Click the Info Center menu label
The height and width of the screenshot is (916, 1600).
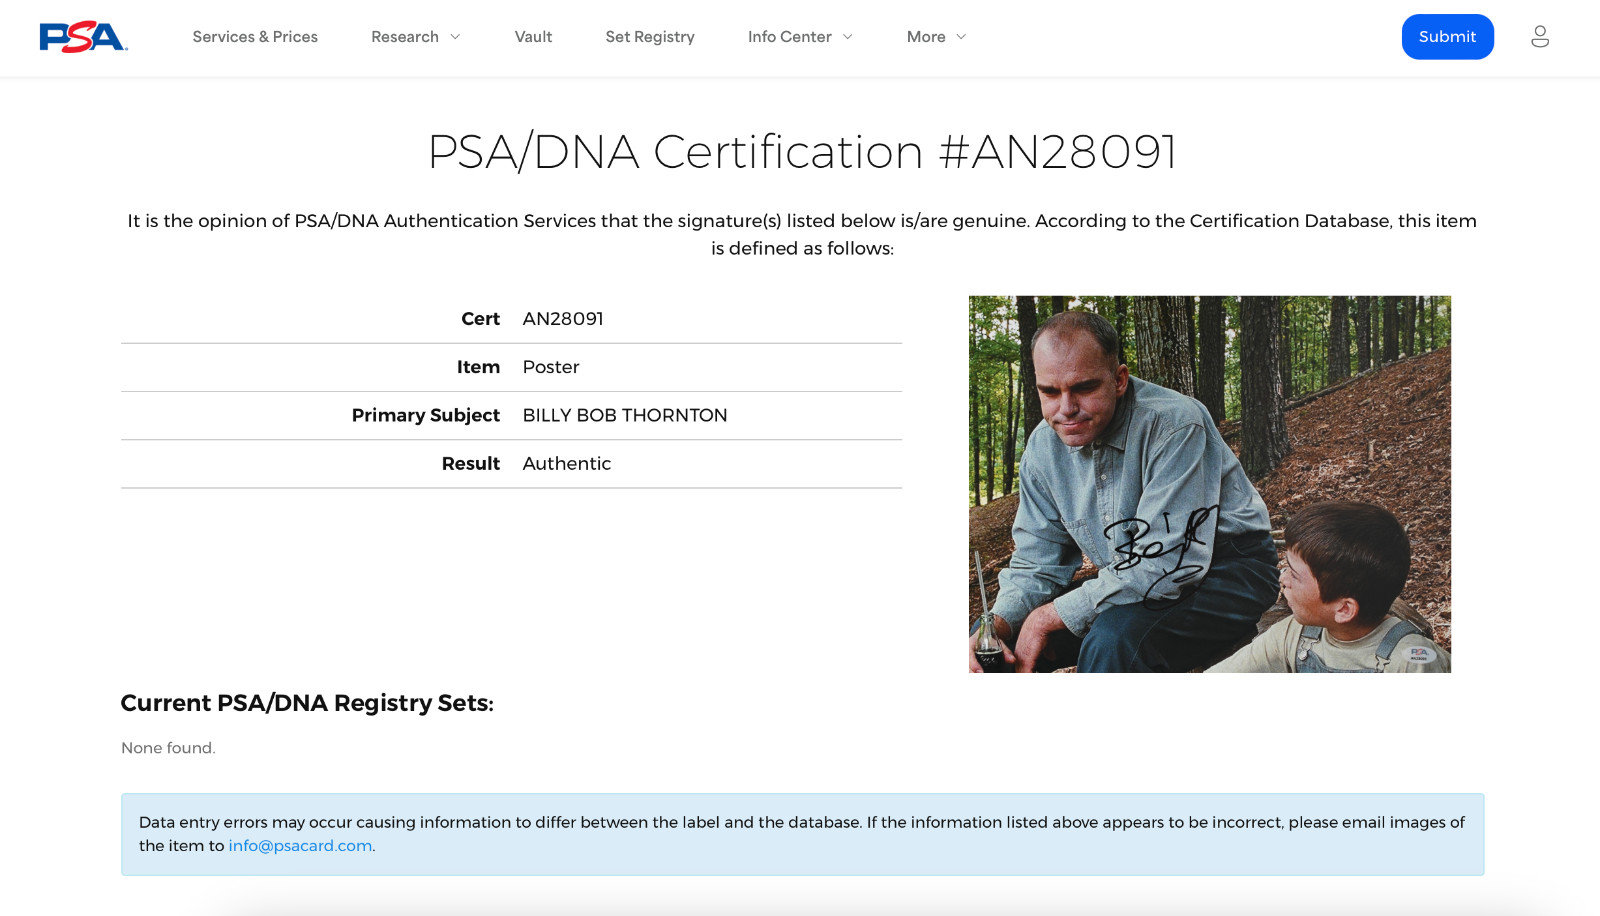pos(790,37)
